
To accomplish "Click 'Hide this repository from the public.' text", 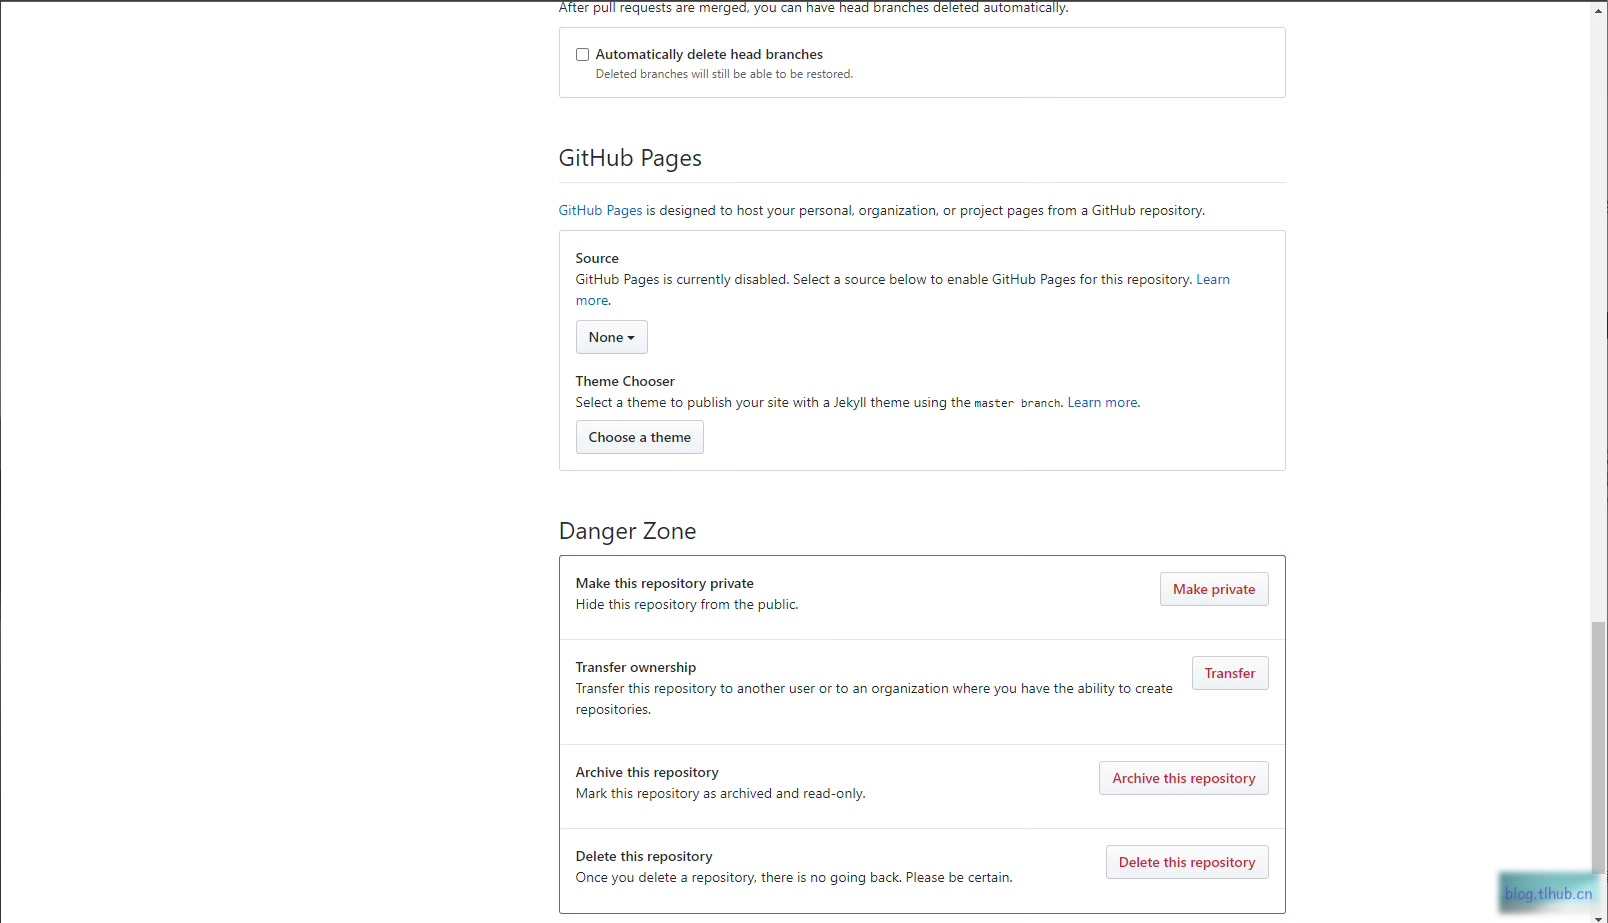I will pyautogui.click(x=687, y=604).
